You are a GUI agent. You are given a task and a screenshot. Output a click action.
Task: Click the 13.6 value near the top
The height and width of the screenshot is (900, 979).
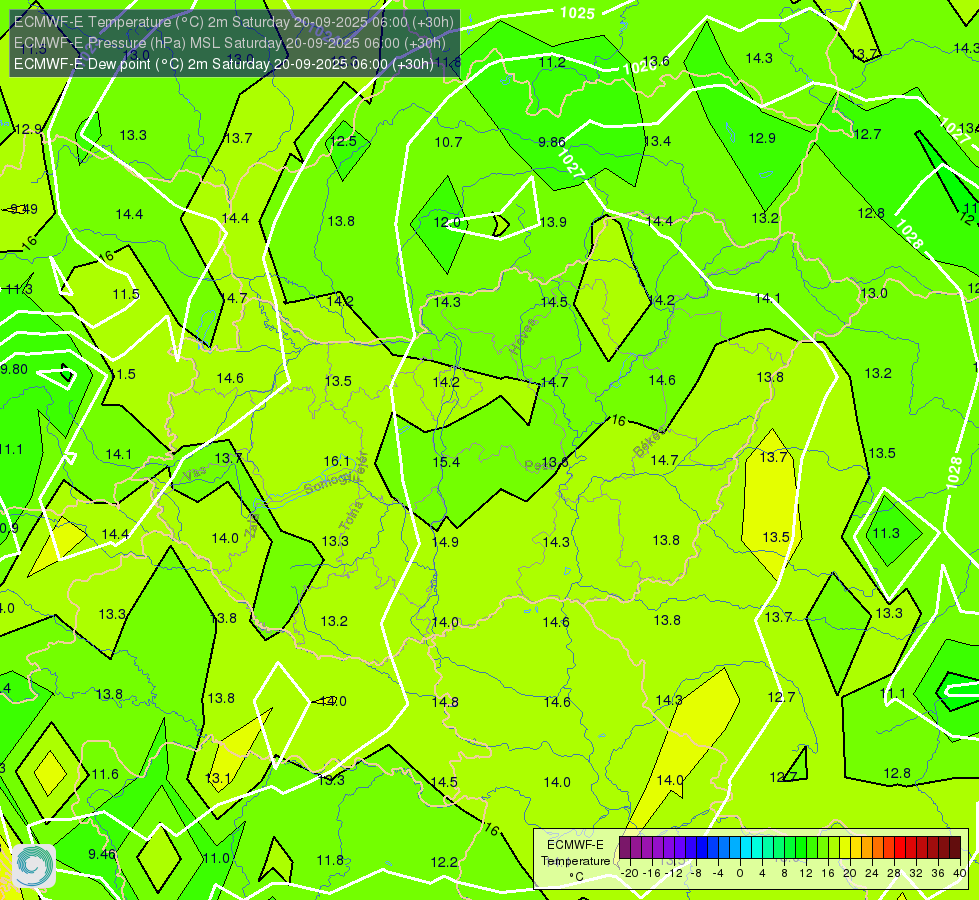tap(656, 61)
